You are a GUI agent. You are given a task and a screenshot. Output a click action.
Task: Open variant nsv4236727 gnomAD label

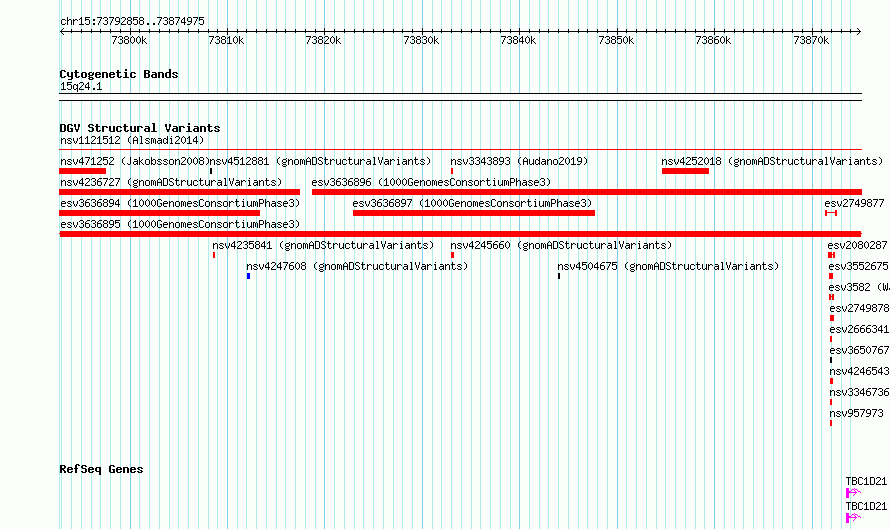pyautogui.click(x=171, y=182)
